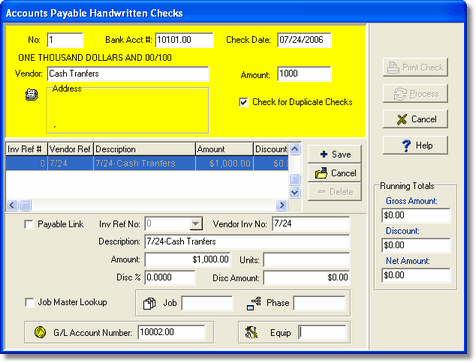
Task: Click the G/L Account Number coin icon
Action: tap(40, 332)
